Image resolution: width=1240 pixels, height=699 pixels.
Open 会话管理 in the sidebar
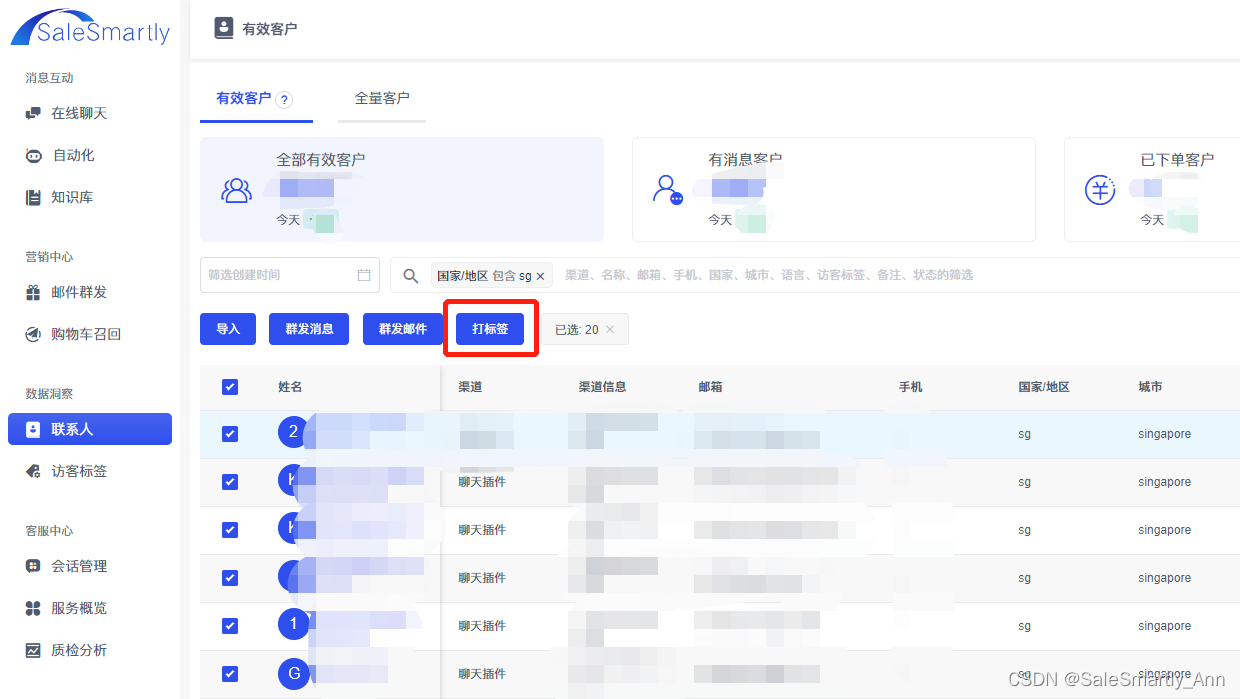[x=79, y=566]
